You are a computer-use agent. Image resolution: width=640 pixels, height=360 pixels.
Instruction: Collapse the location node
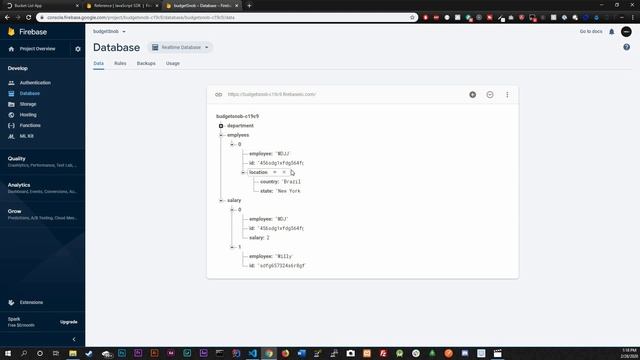pyautogui.click(x=243, y=172)
